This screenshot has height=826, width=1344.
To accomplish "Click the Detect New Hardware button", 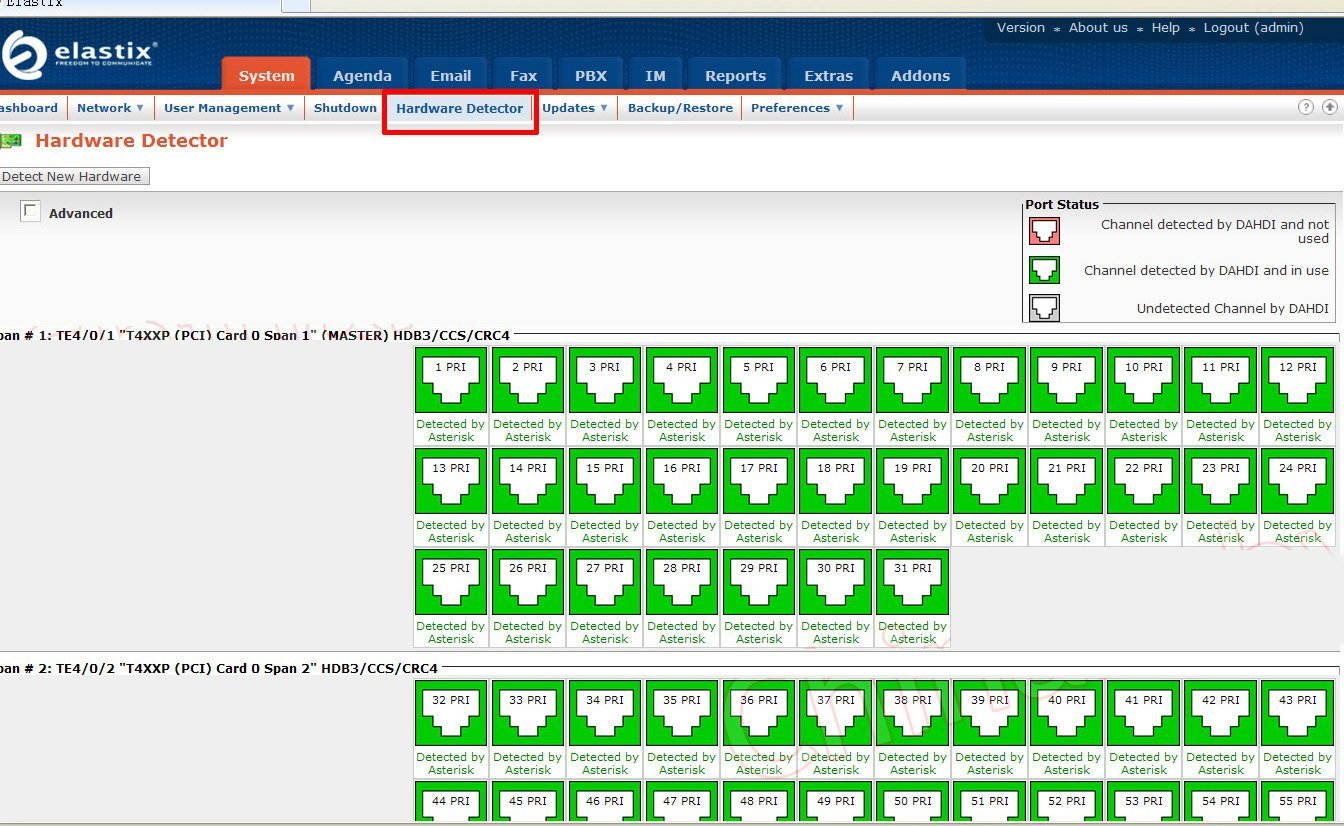I will coord(73,176).
